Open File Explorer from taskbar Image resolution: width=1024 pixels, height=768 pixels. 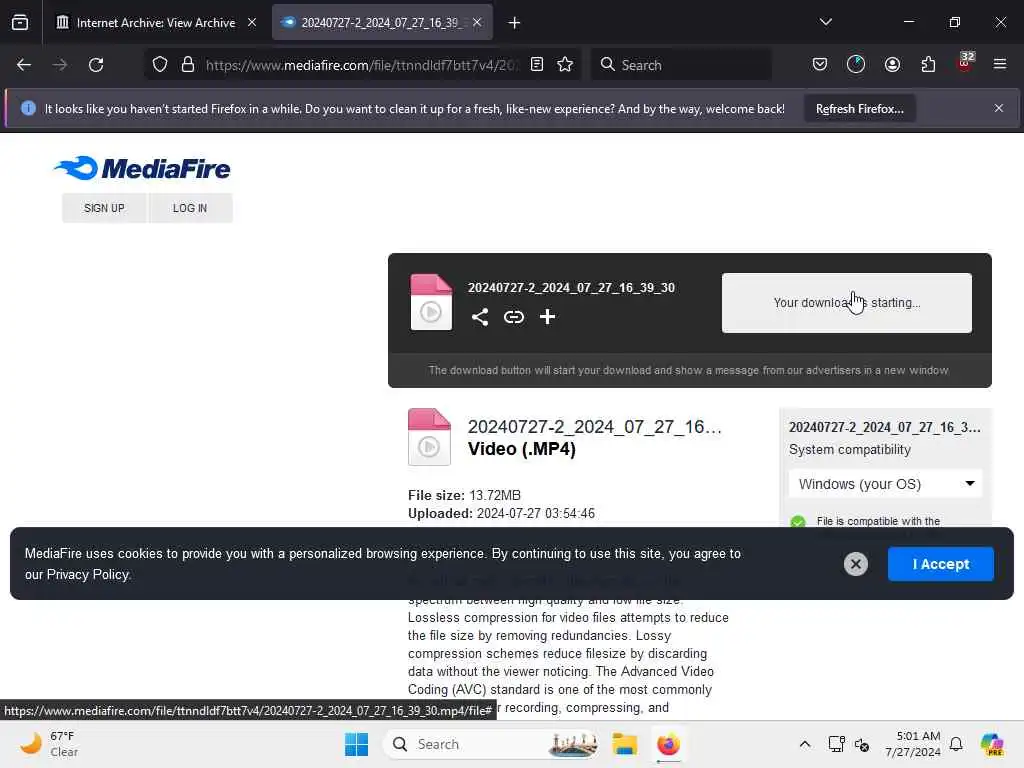click(625, 744)
